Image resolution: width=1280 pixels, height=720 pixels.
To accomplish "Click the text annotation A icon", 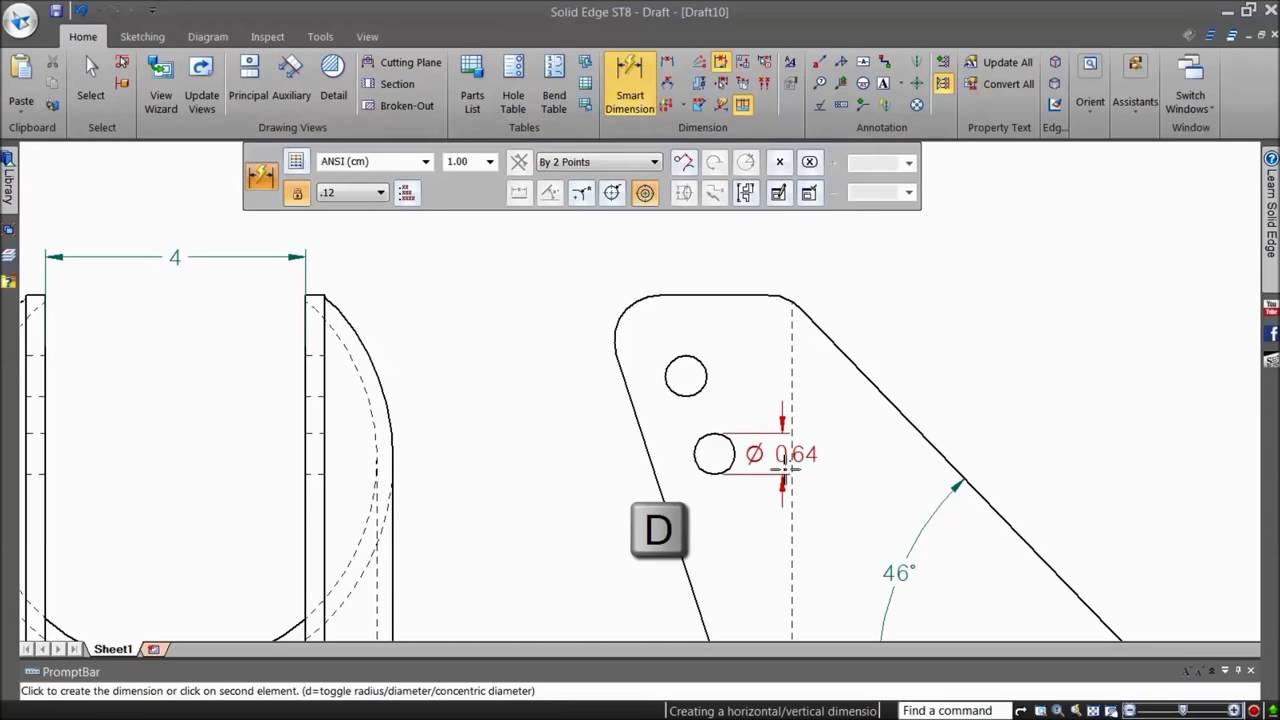I will click(883, 84).
